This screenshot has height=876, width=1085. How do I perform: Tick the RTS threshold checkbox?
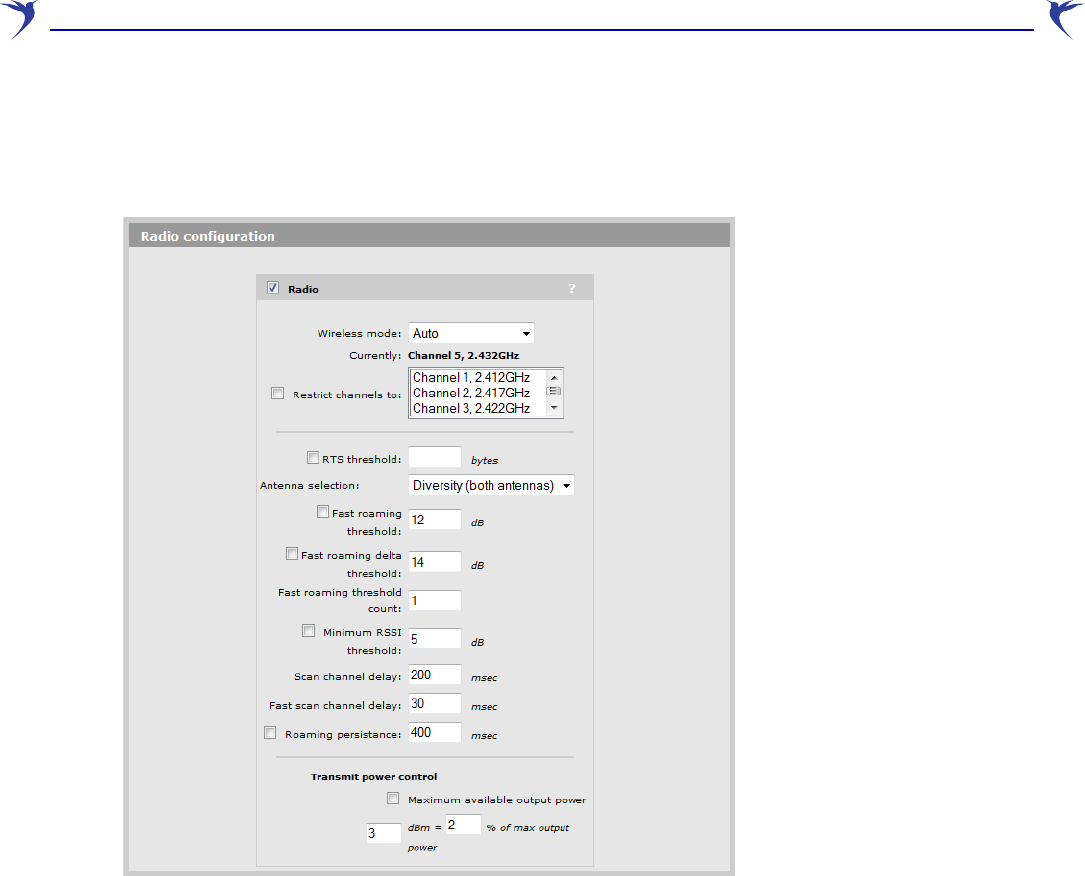pos(313,457)
